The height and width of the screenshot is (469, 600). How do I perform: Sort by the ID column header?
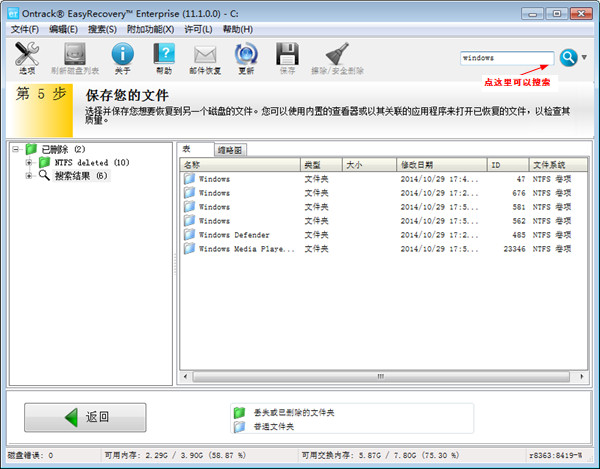508,165
